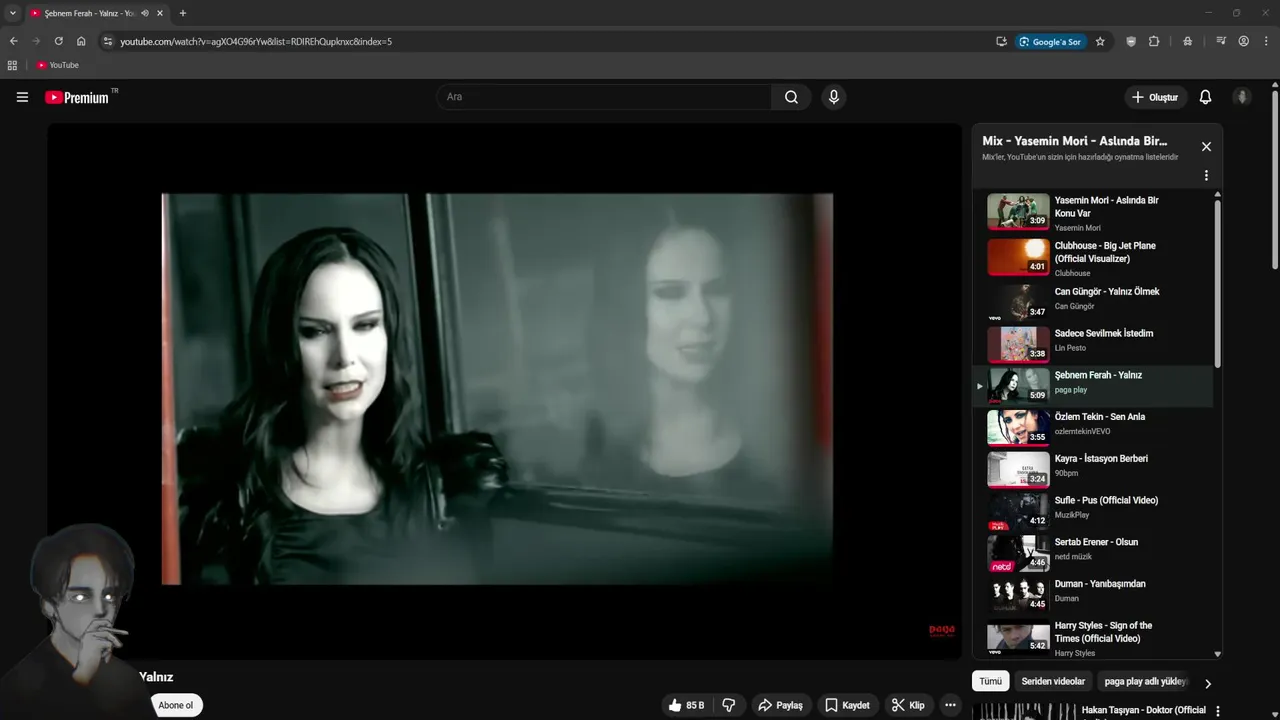The width and height of the screenshot is (1280, 720).
Task: Play Harry Styles - Sign of the Times
Action: (1093, 637)
